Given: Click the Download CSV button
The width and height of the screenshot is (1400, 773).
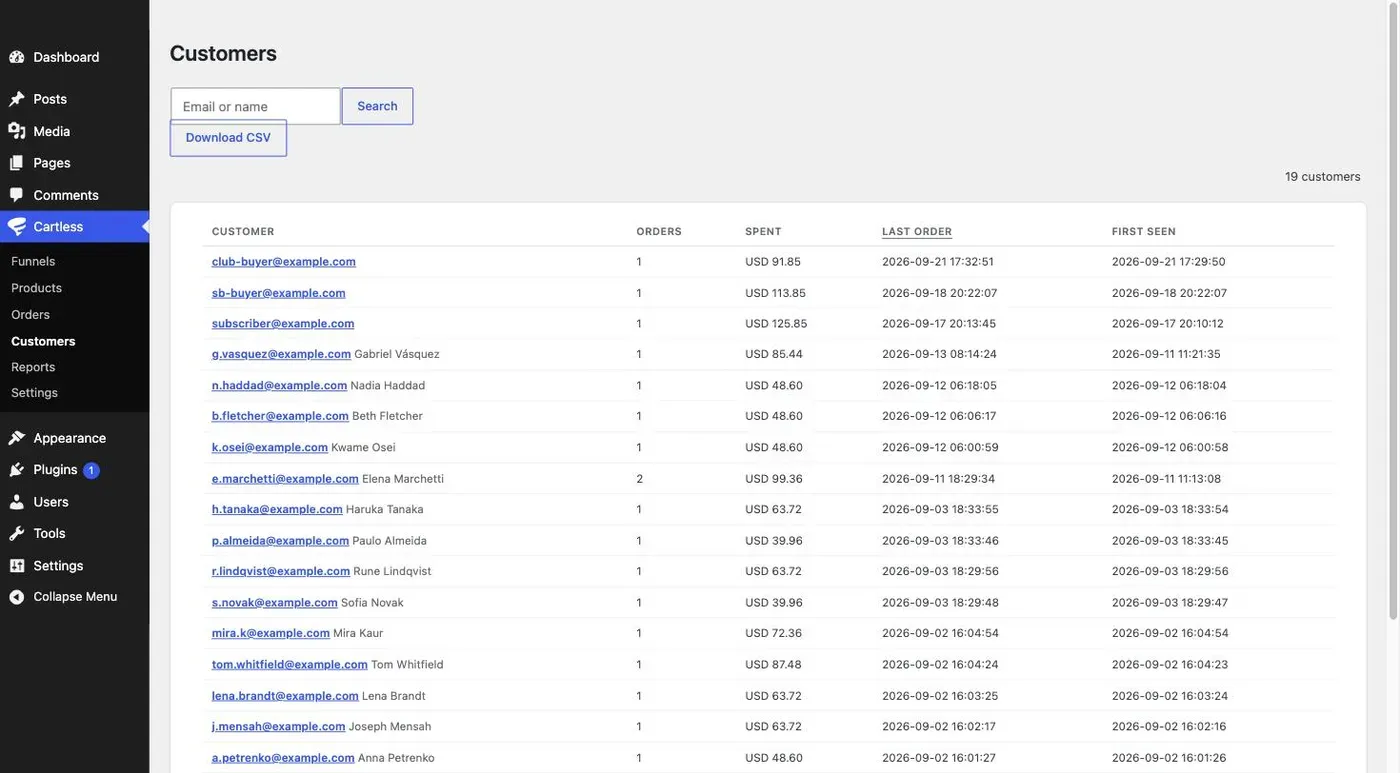Looking at the screenshot, I should 228,138.
